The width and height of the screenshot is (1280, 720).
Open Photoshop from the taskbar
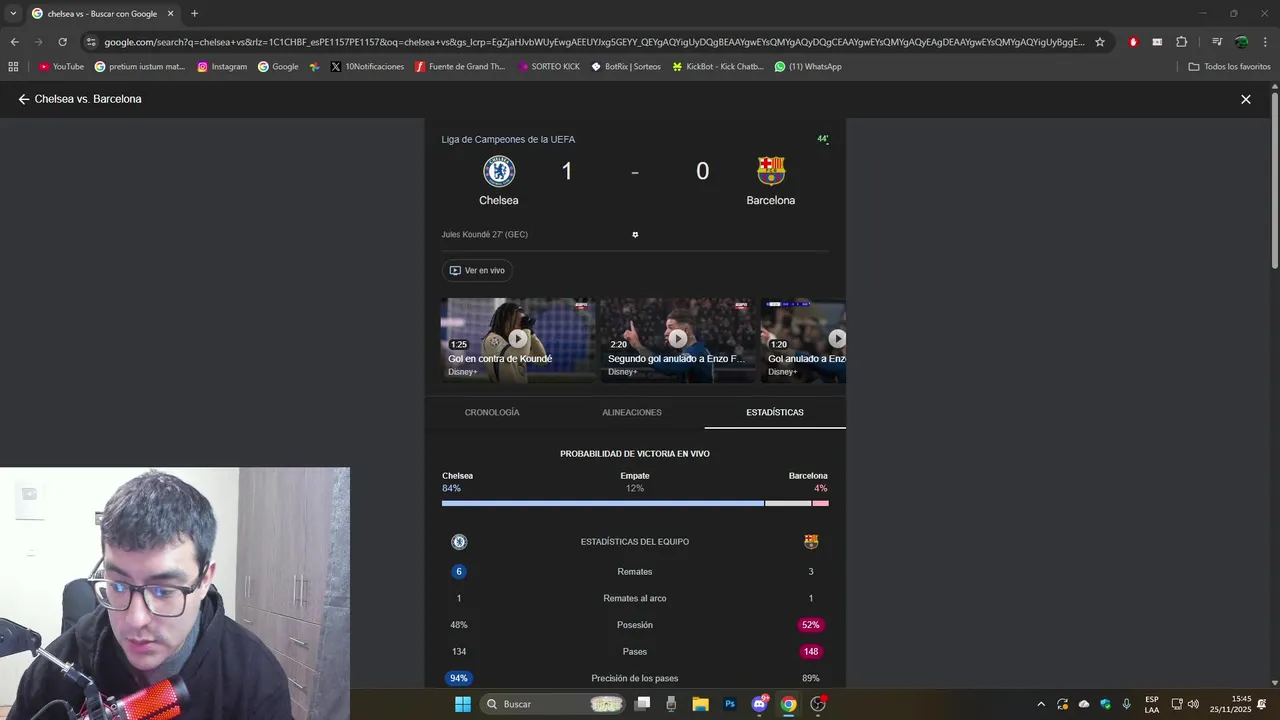[730, 704]
